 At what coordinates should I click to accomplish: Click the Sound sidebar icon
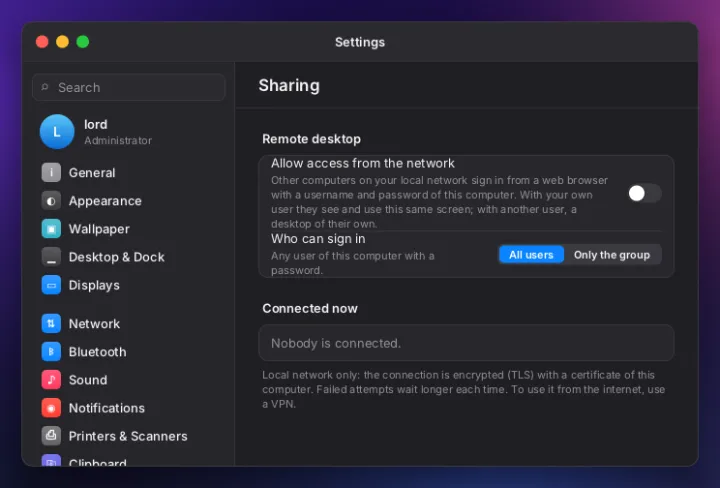pyautogui.click(x=51, y=380)
